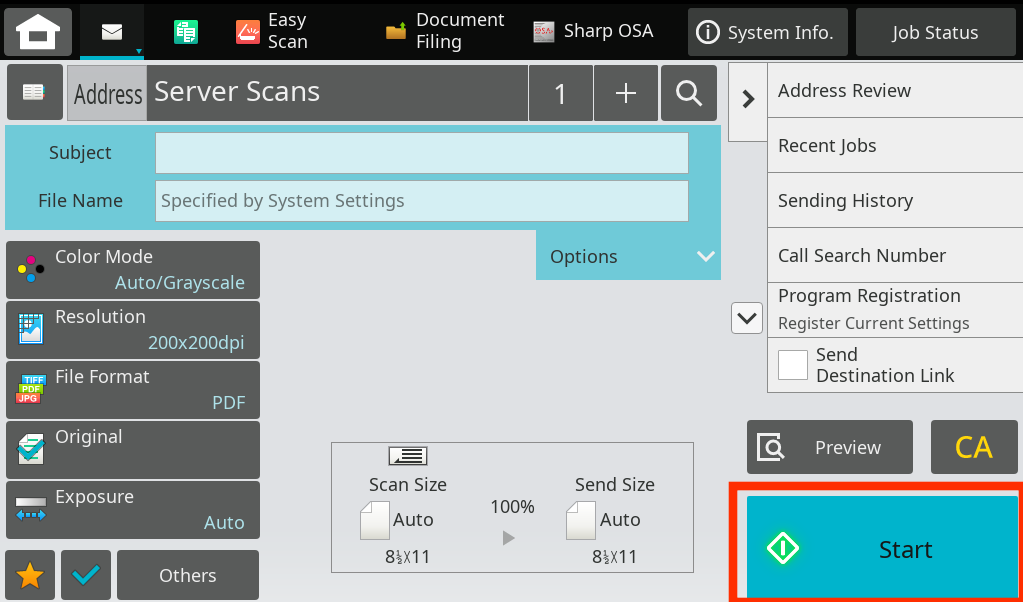
Task: Open the Exposure Auto setting
Action: click(132, 510)
